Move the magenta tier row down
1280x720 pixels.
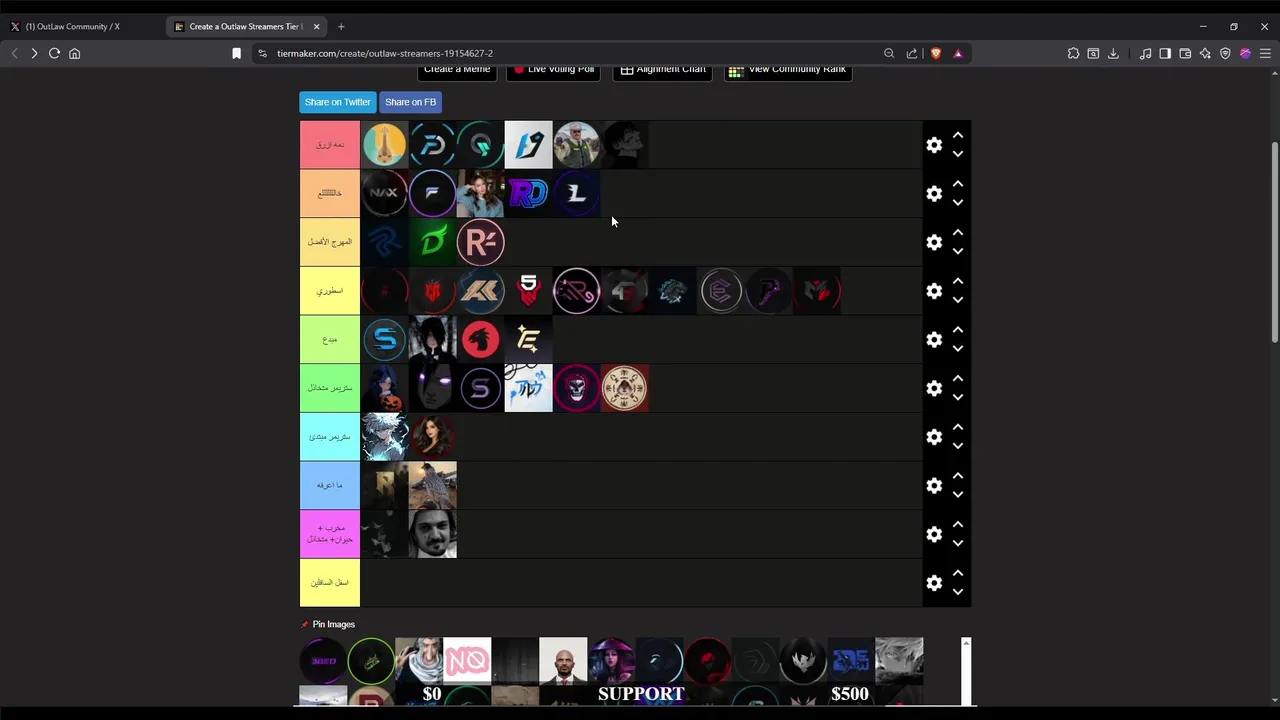(x=958, y=543)
